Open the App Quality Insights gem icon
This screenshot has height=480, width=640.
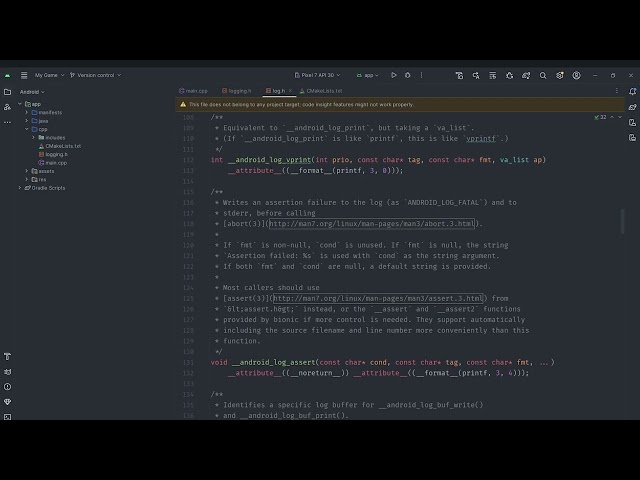click(7, 402)
